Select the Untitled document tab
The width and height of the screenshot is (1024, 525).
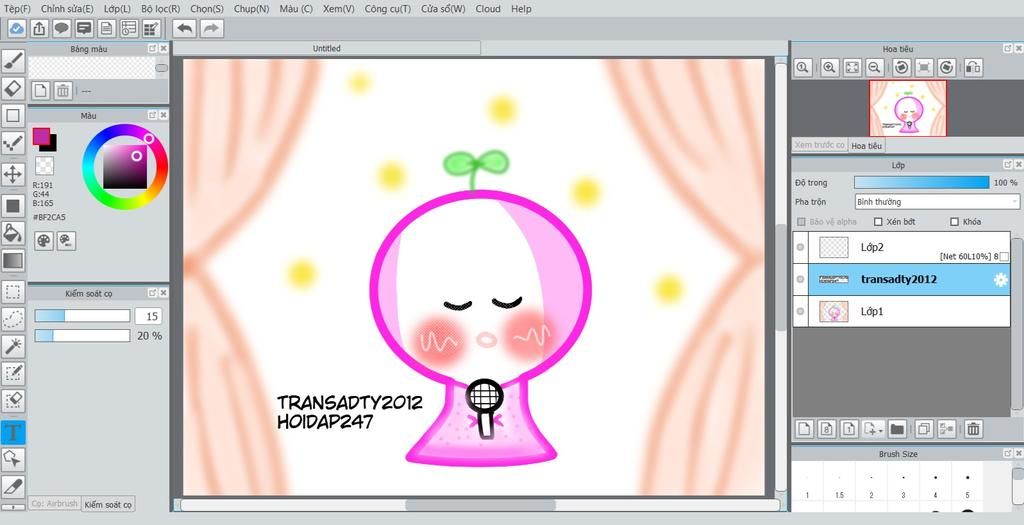click(327, 48)
